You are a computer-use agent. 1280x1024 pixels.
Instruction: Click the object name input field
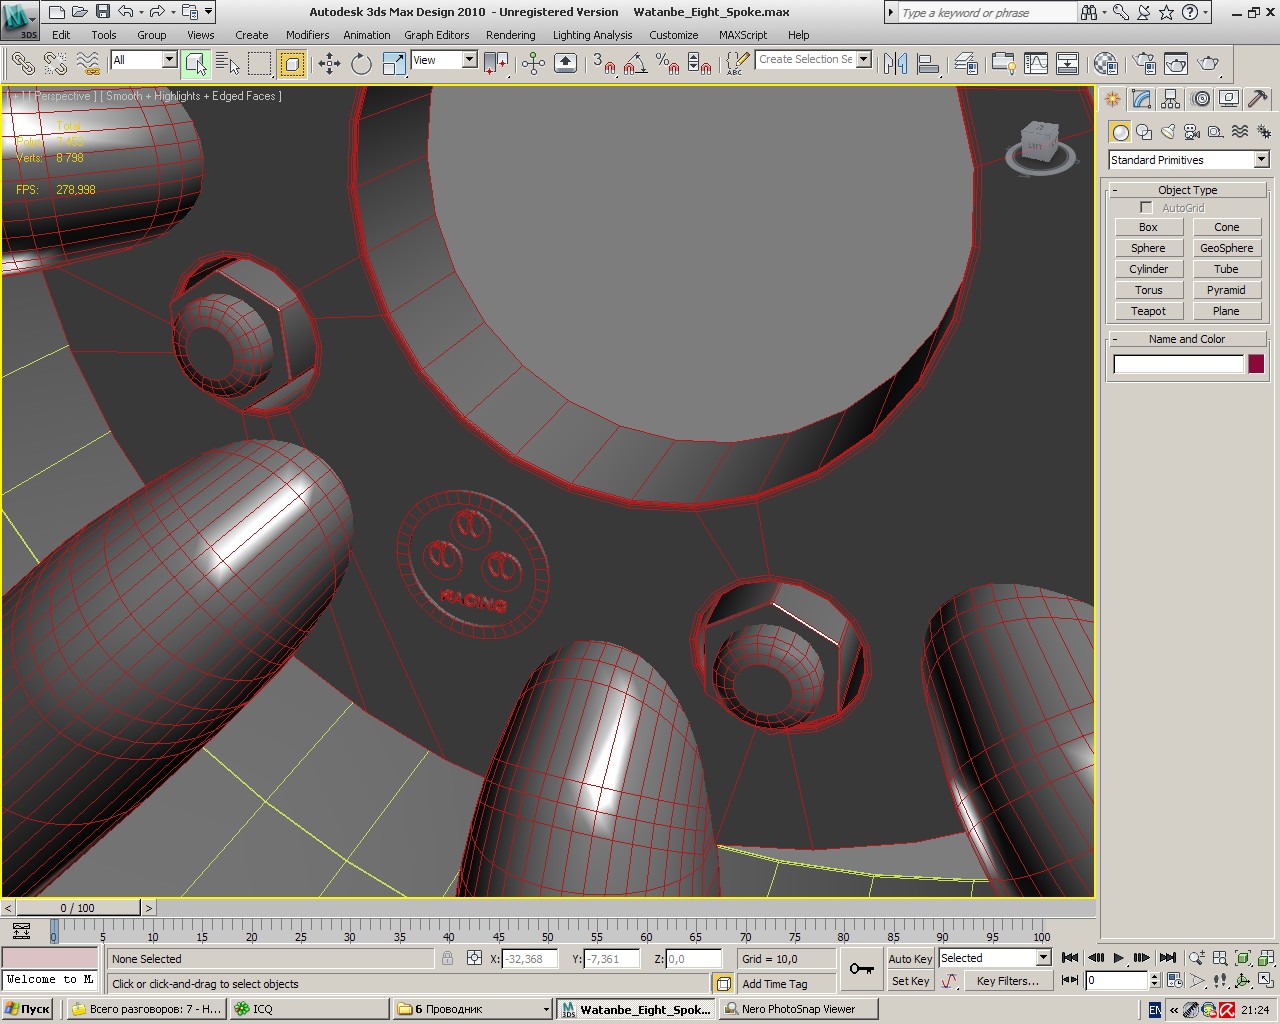(x=1179, y=364)
